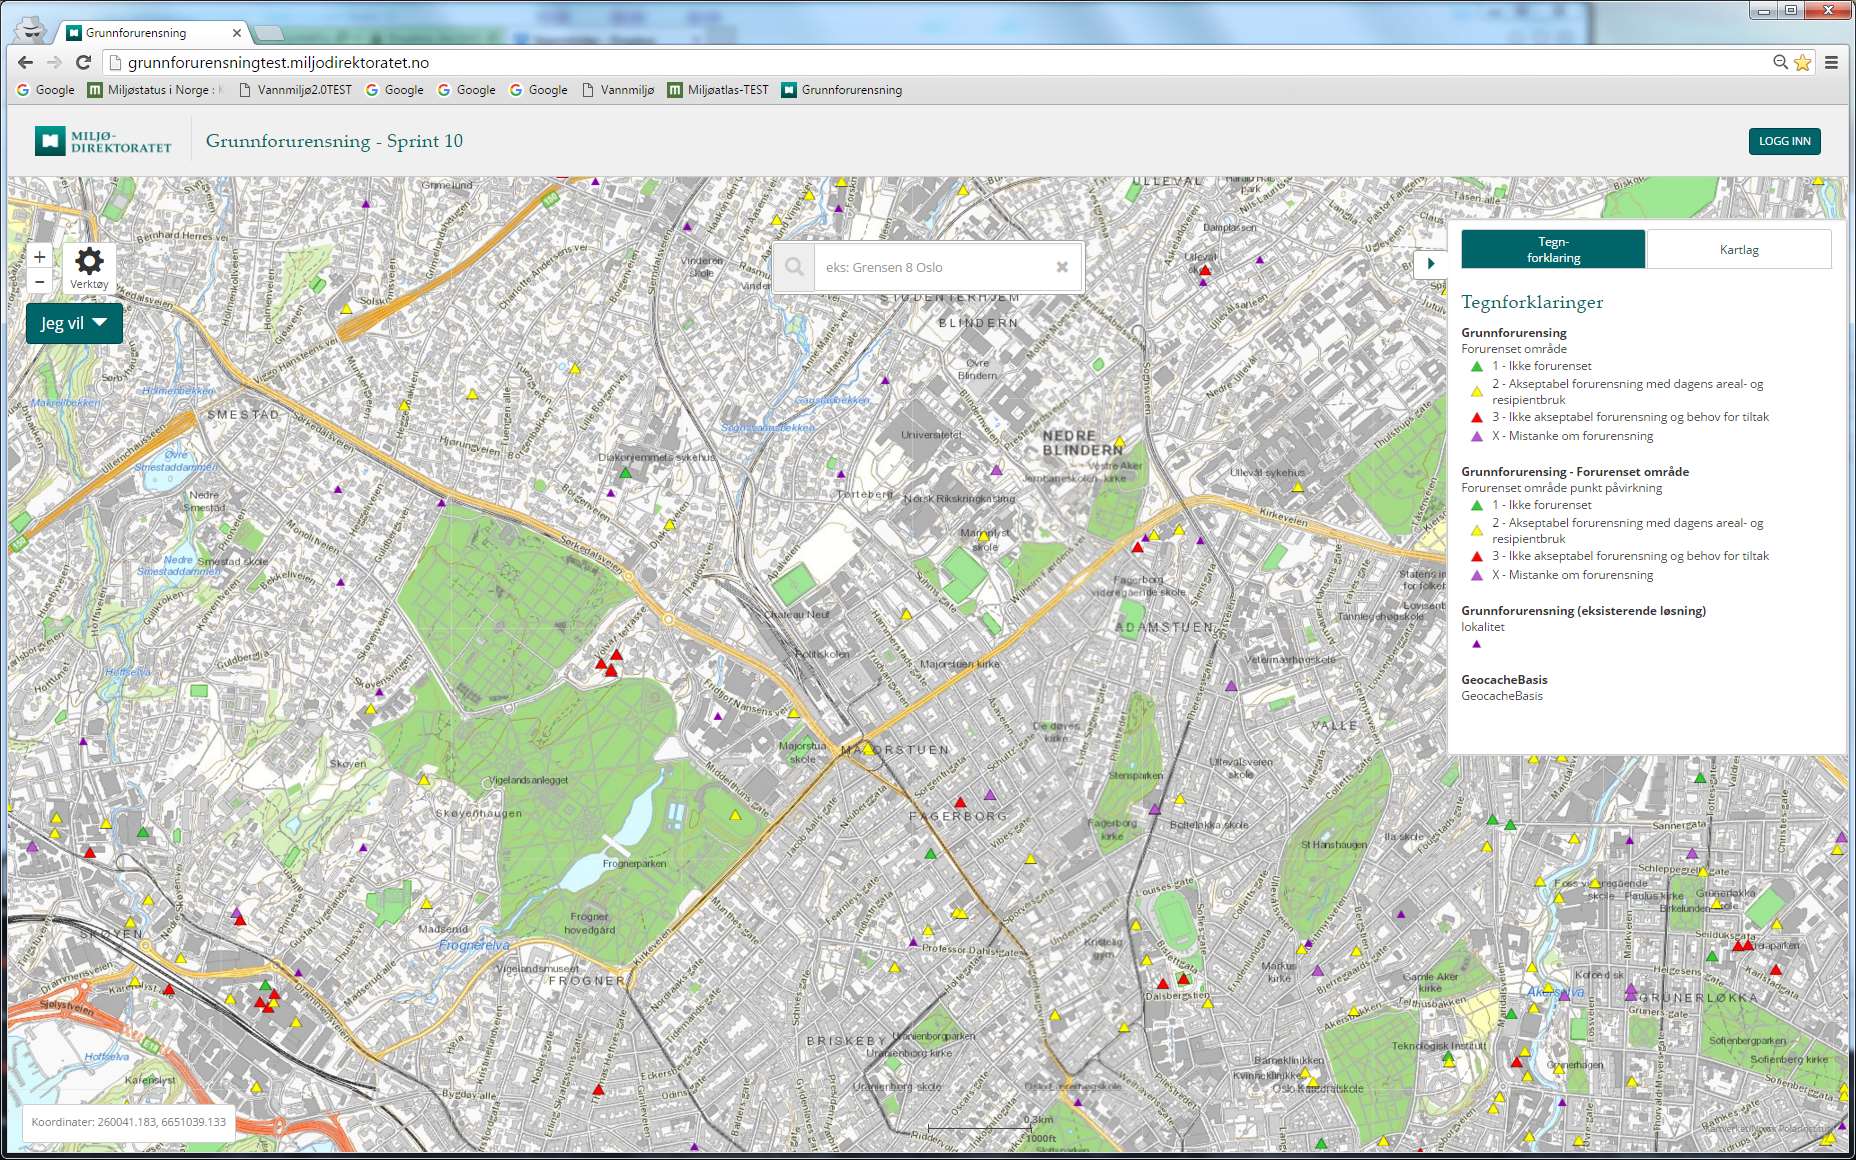Click the yellow triangle near Ullevål sykehus
The image size is (1856, 1160).
click(x=1298, y=487)
